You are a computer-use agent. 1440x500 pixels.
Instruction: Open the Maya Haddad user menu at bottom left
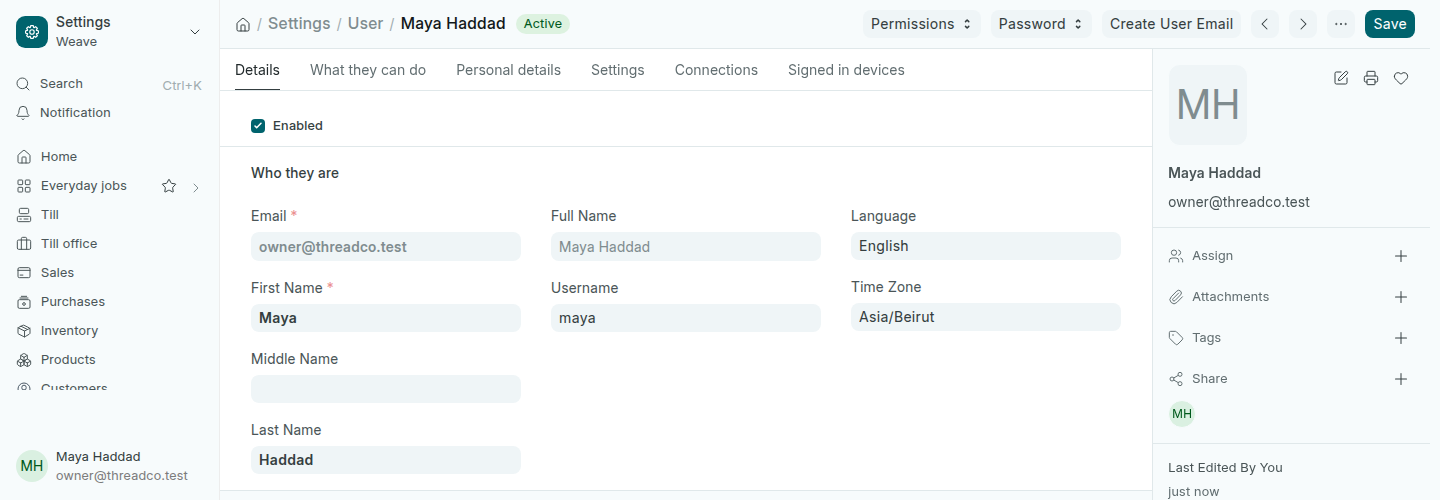pyautogui.click(x=109, y=466)
